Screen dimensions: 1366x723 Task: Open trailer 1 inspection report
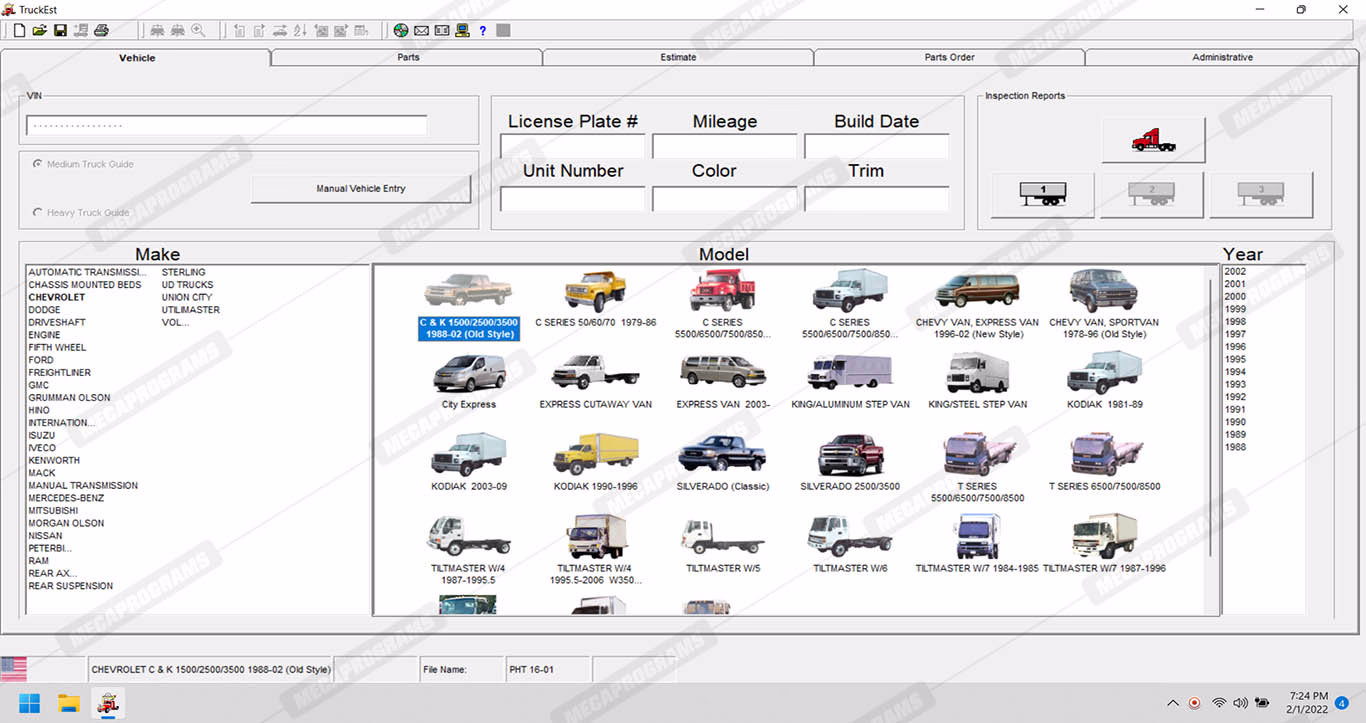(x=1043, y=194)
